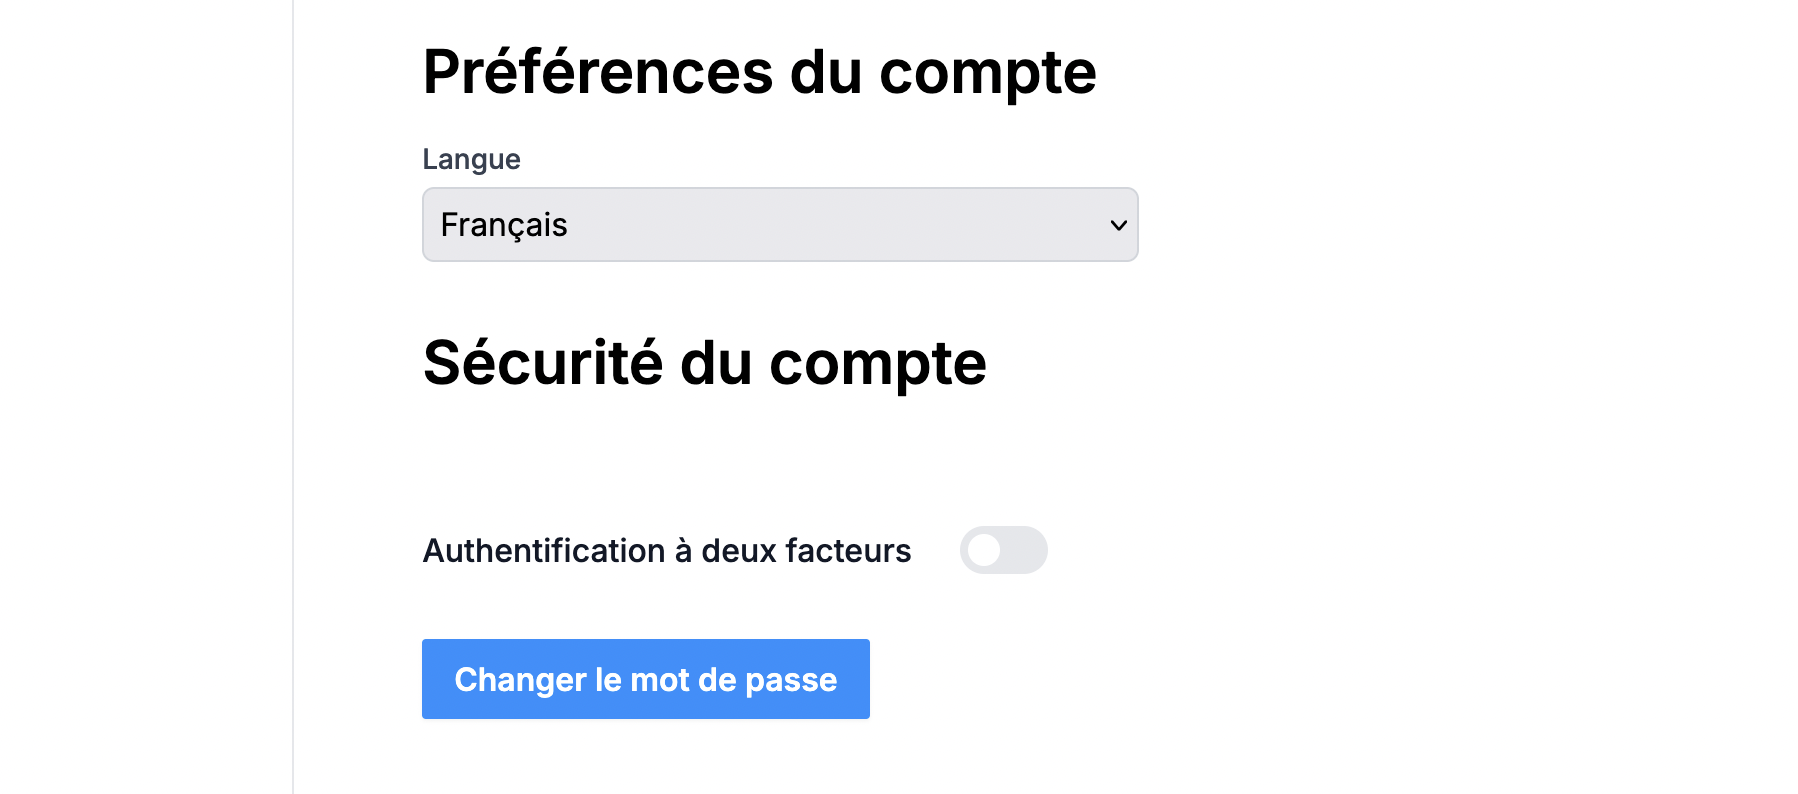1798x794 pixels.
Task: Click the word "Préférences" in the heading
Action: point(597,72)
